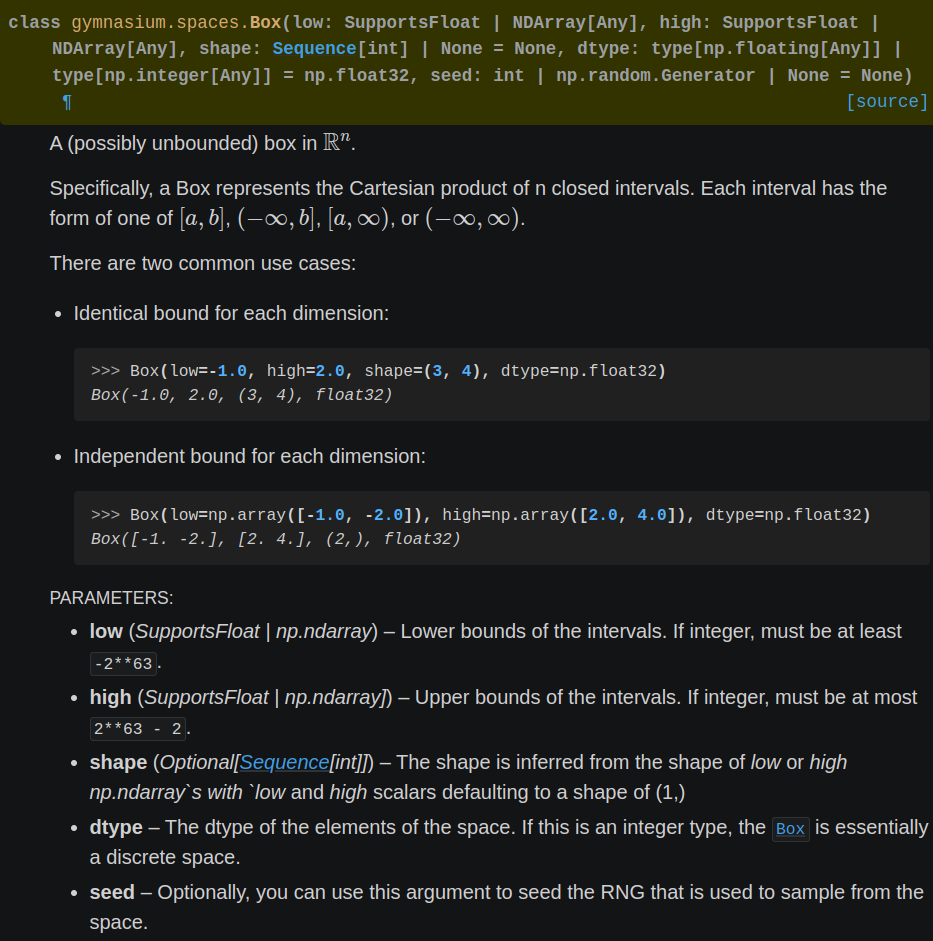Click the PARAMETERS heading
The height and width of the screenshot is (941, 933).
pyautogui.click(x=112, y=598)
